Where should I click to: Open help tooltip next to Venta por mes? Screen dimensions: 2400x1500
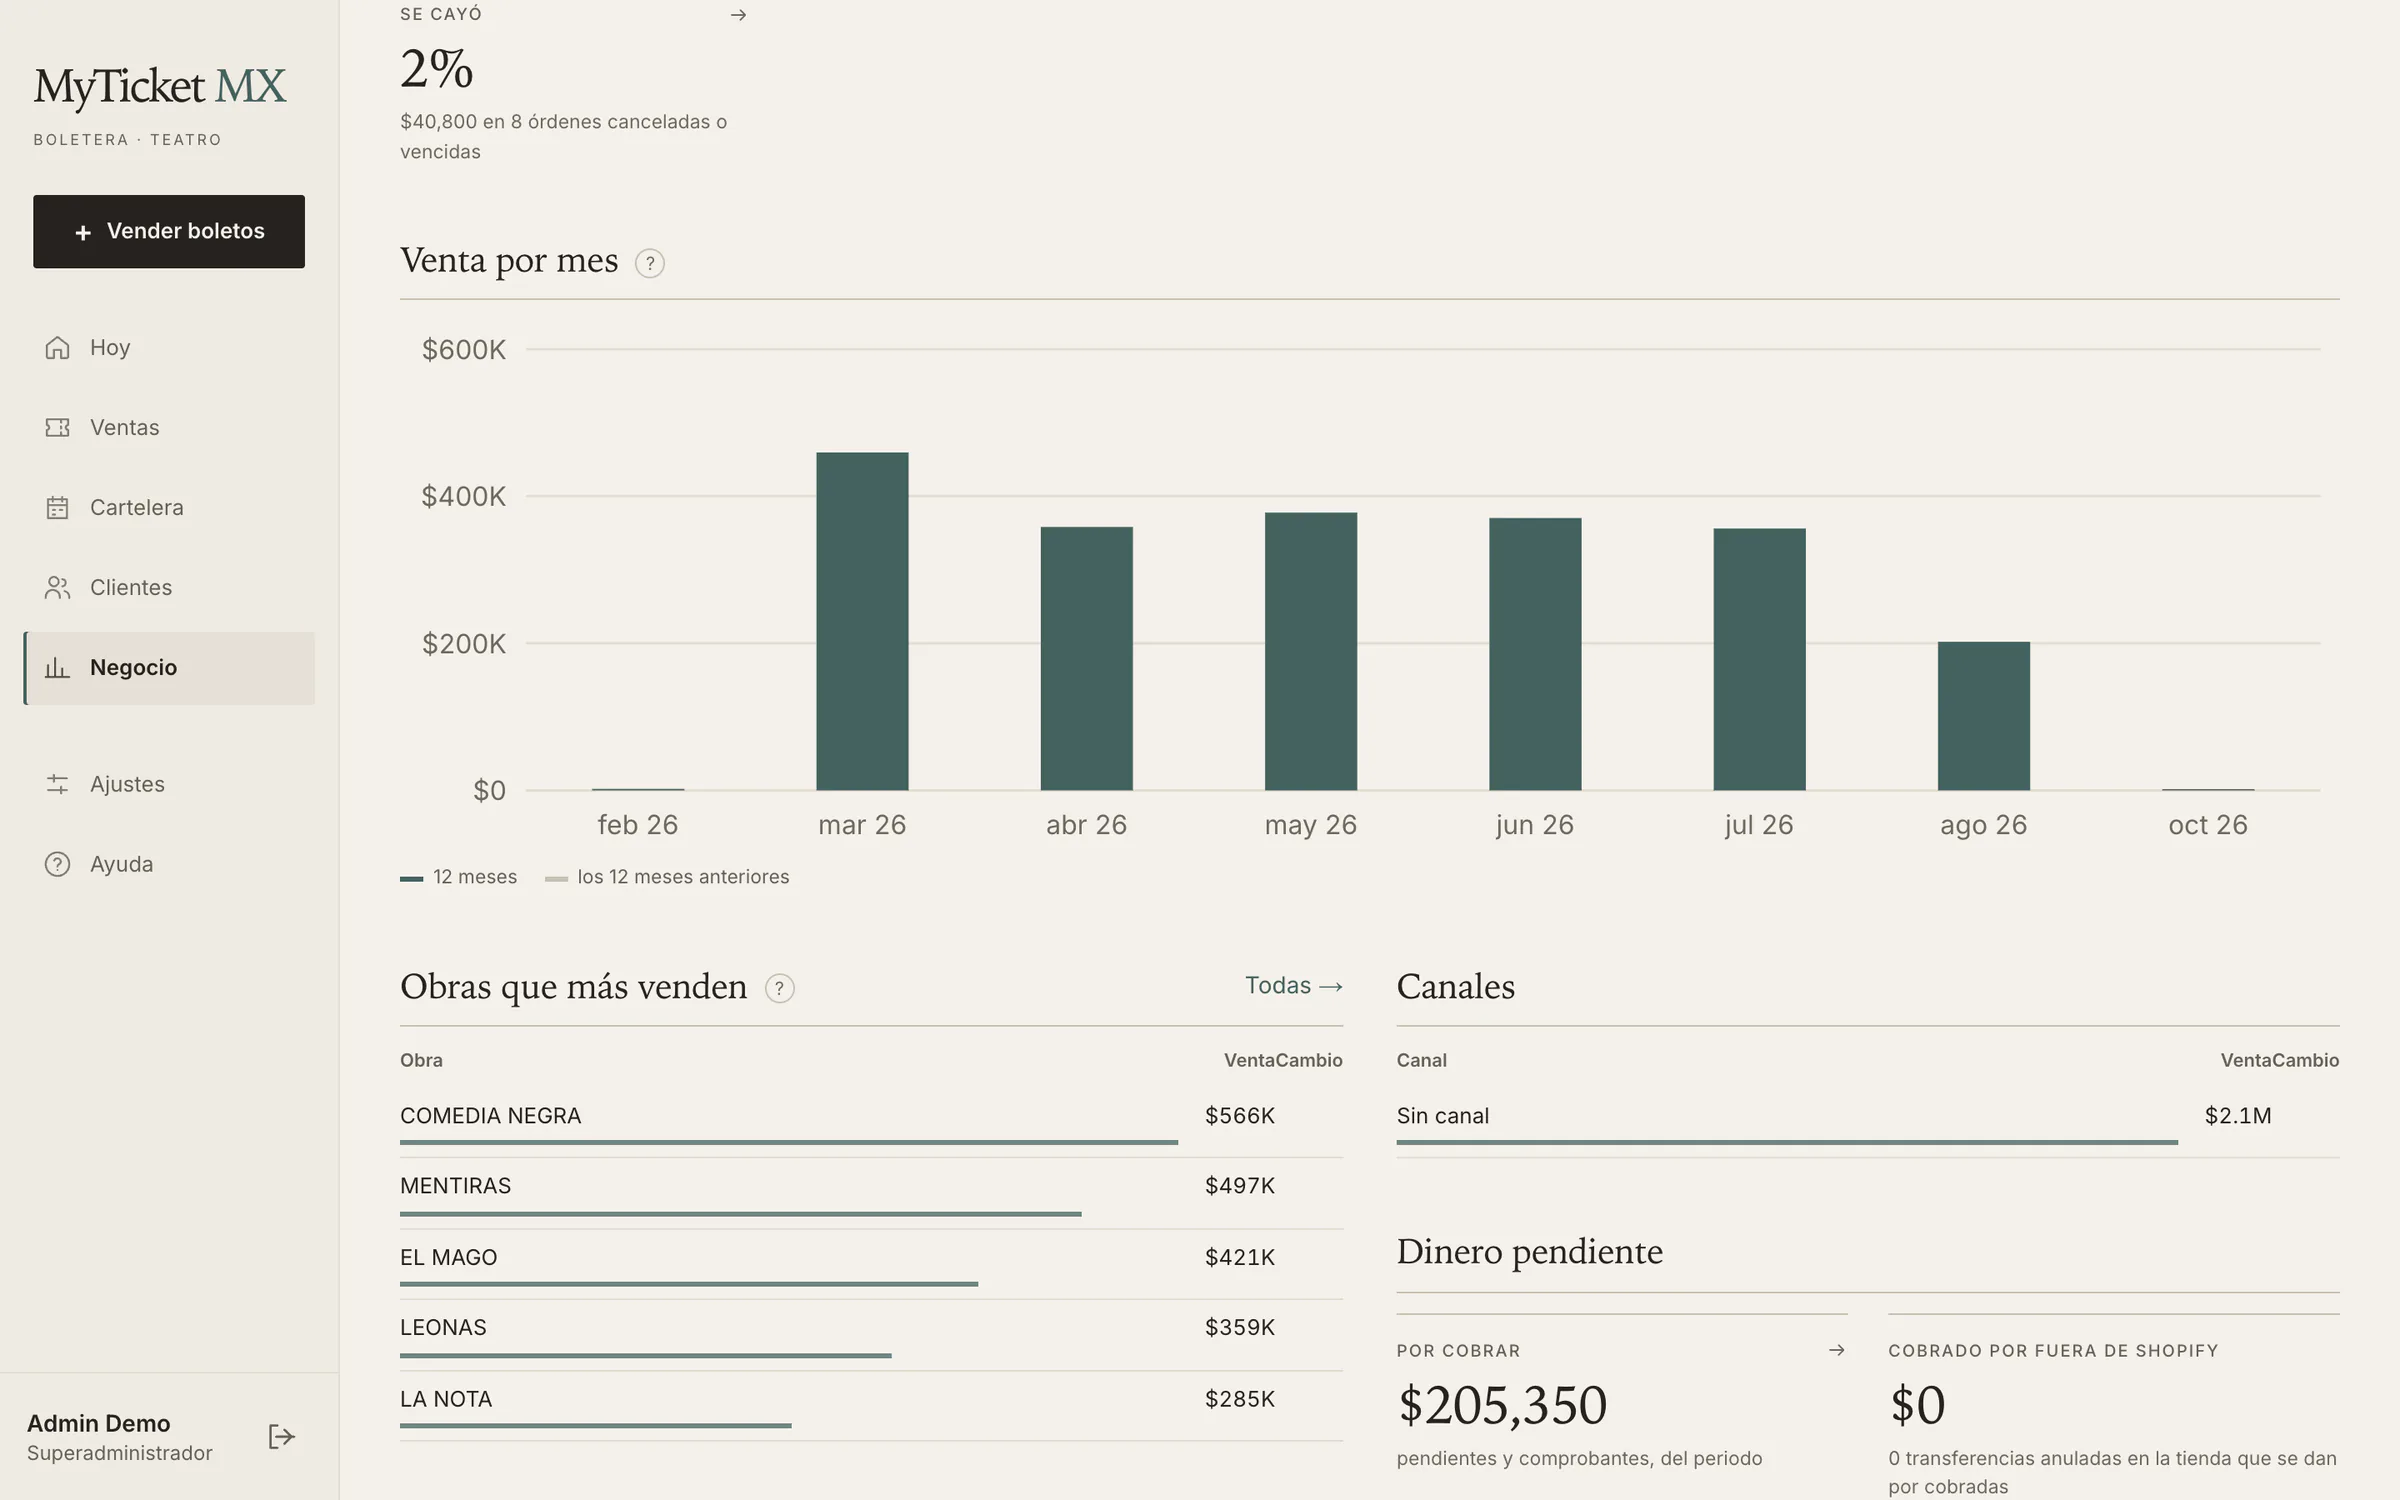pos(650,263)
